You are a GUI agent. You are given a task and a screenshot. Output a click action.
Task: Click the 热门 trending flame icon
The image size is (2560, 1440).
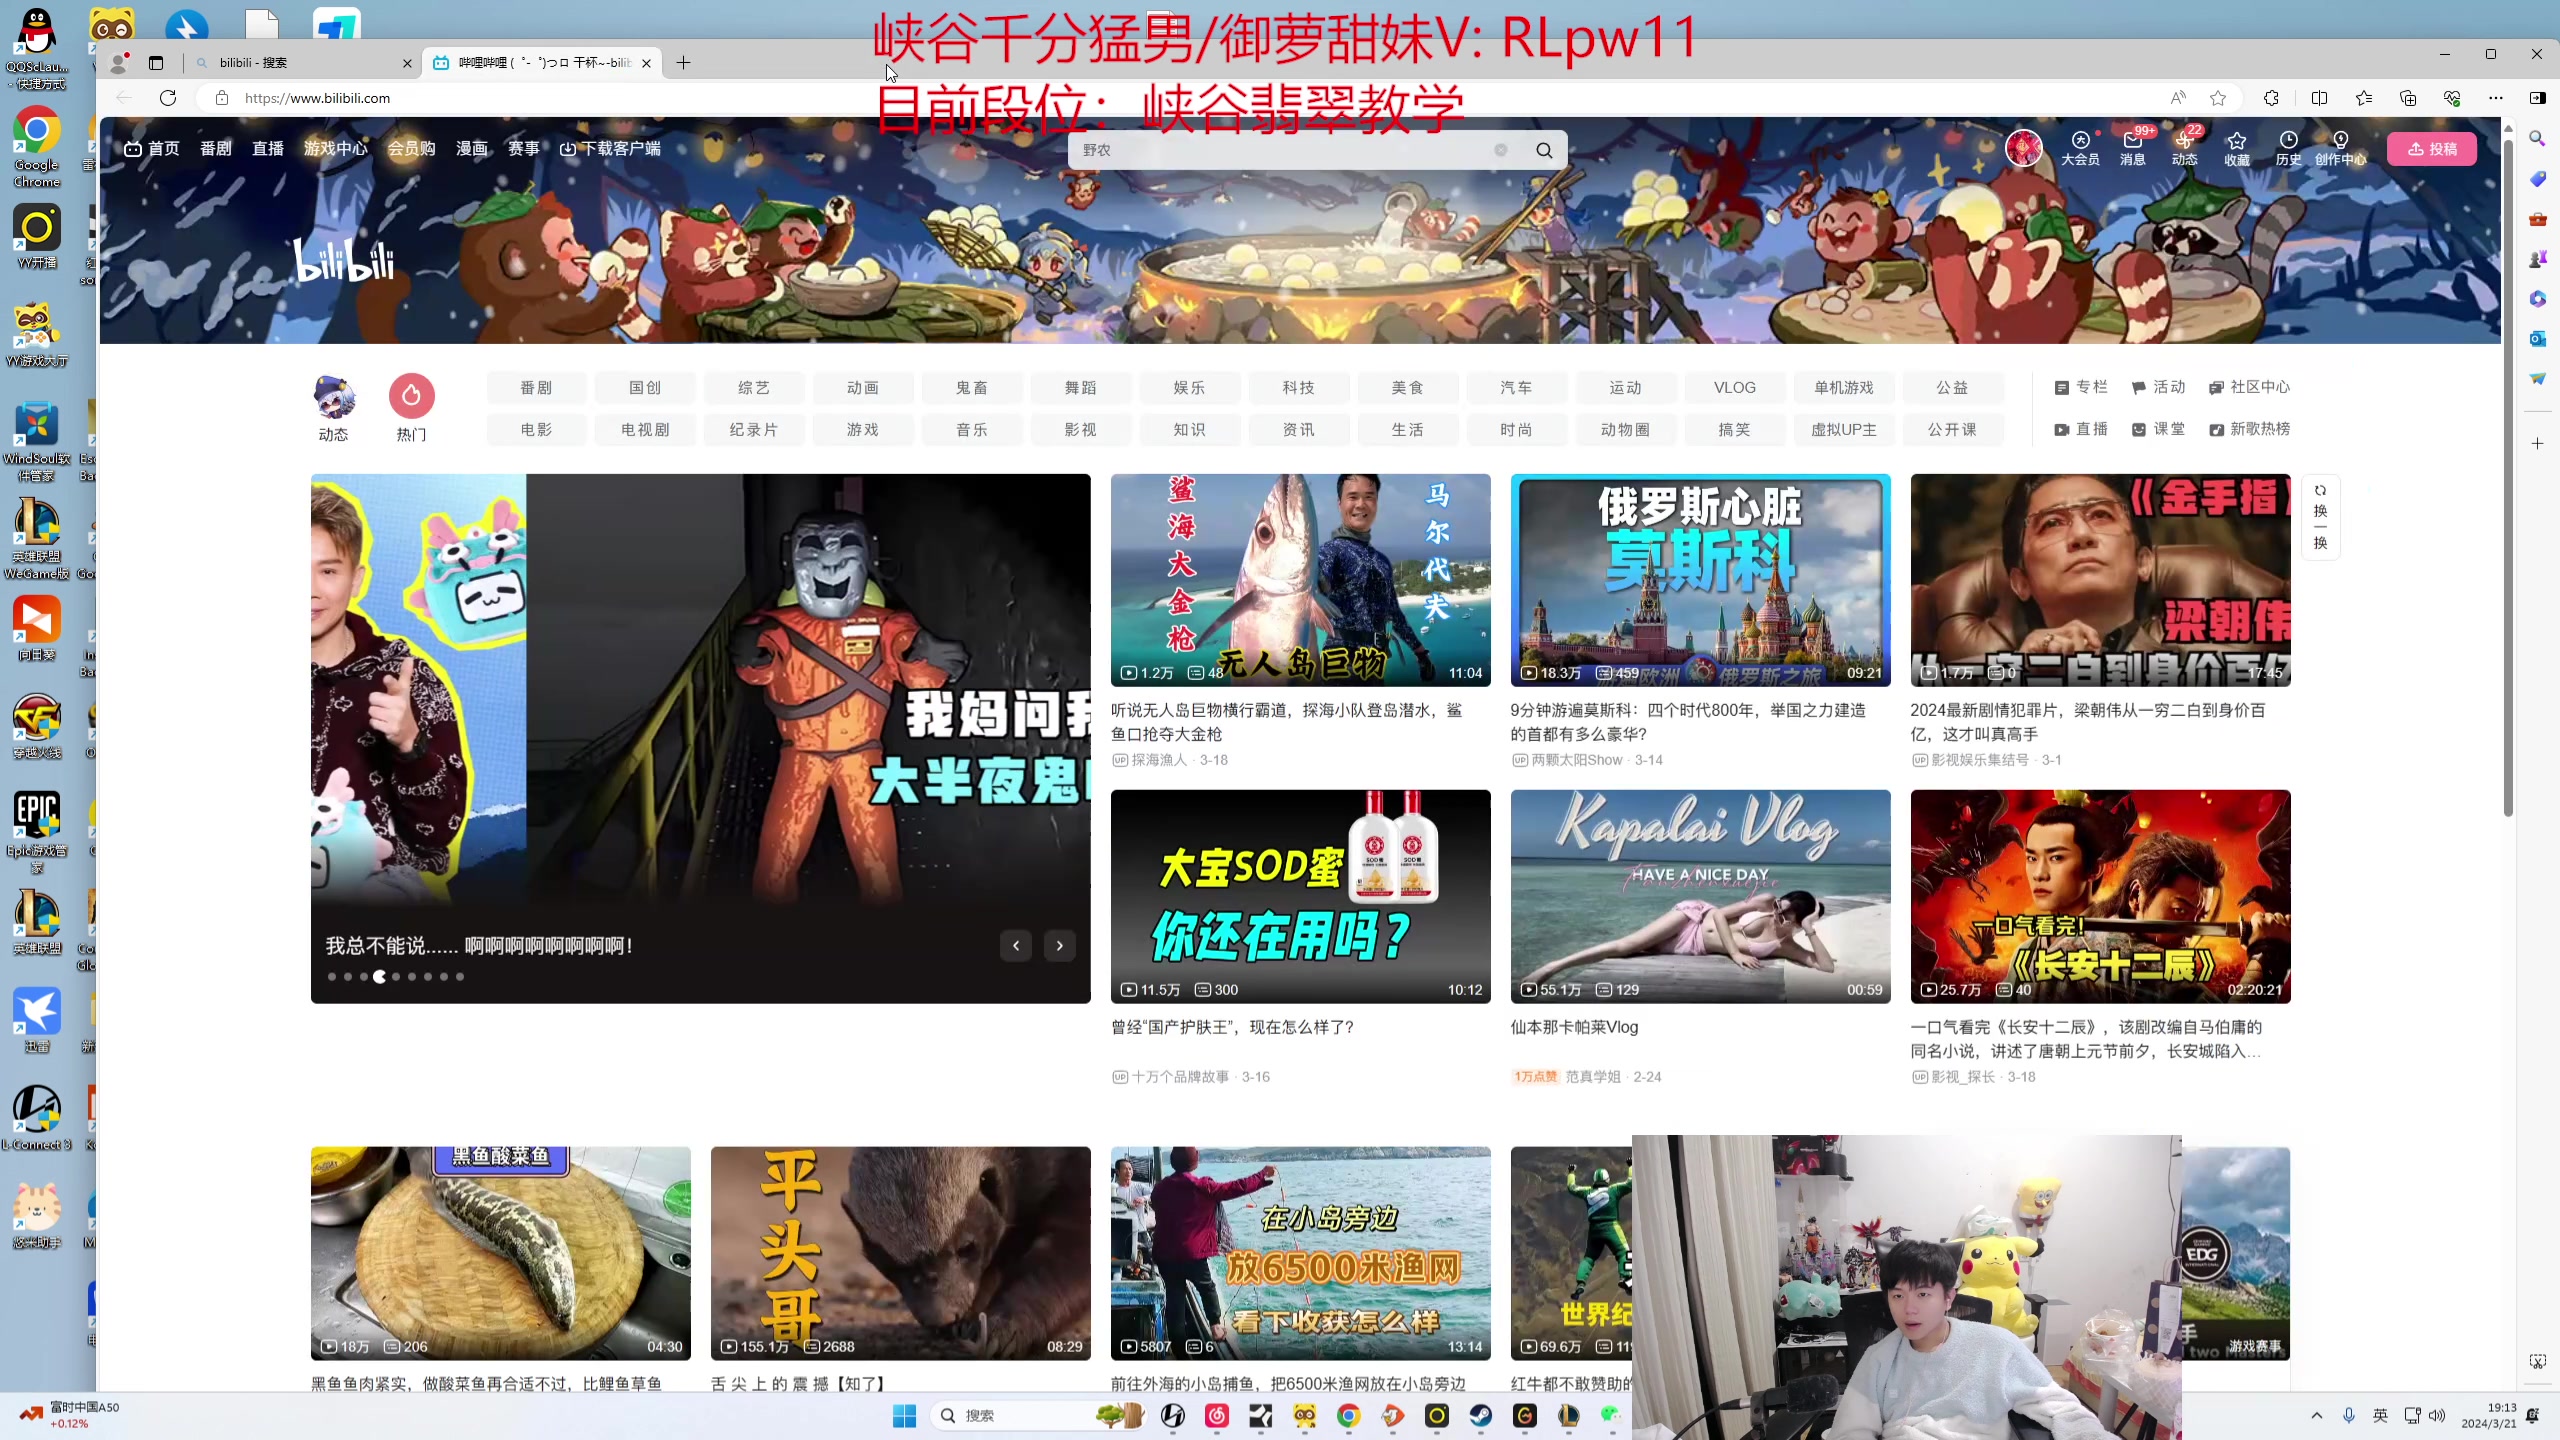coord(411,397)
